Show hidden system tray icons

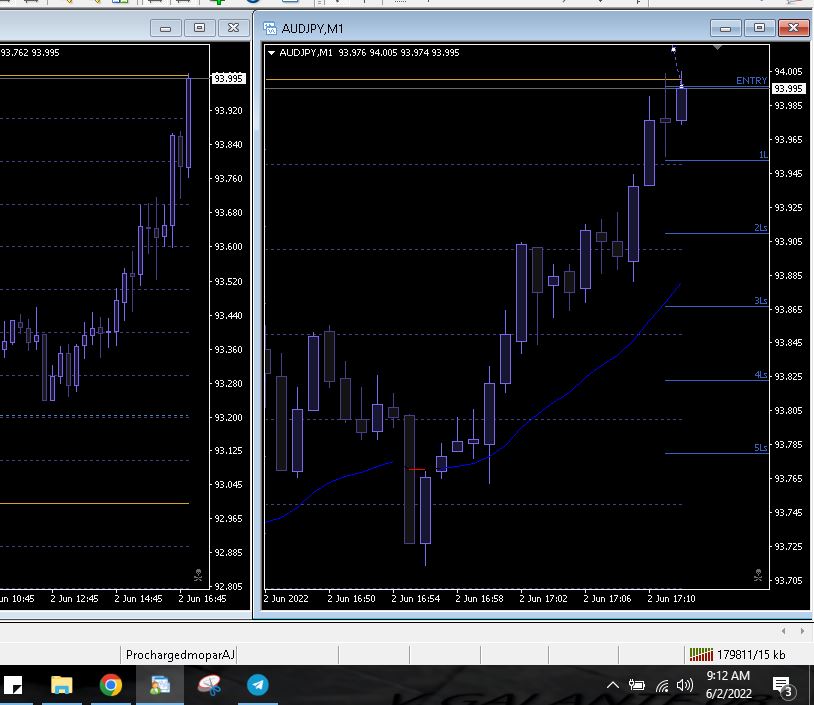[x=613, y=685]
